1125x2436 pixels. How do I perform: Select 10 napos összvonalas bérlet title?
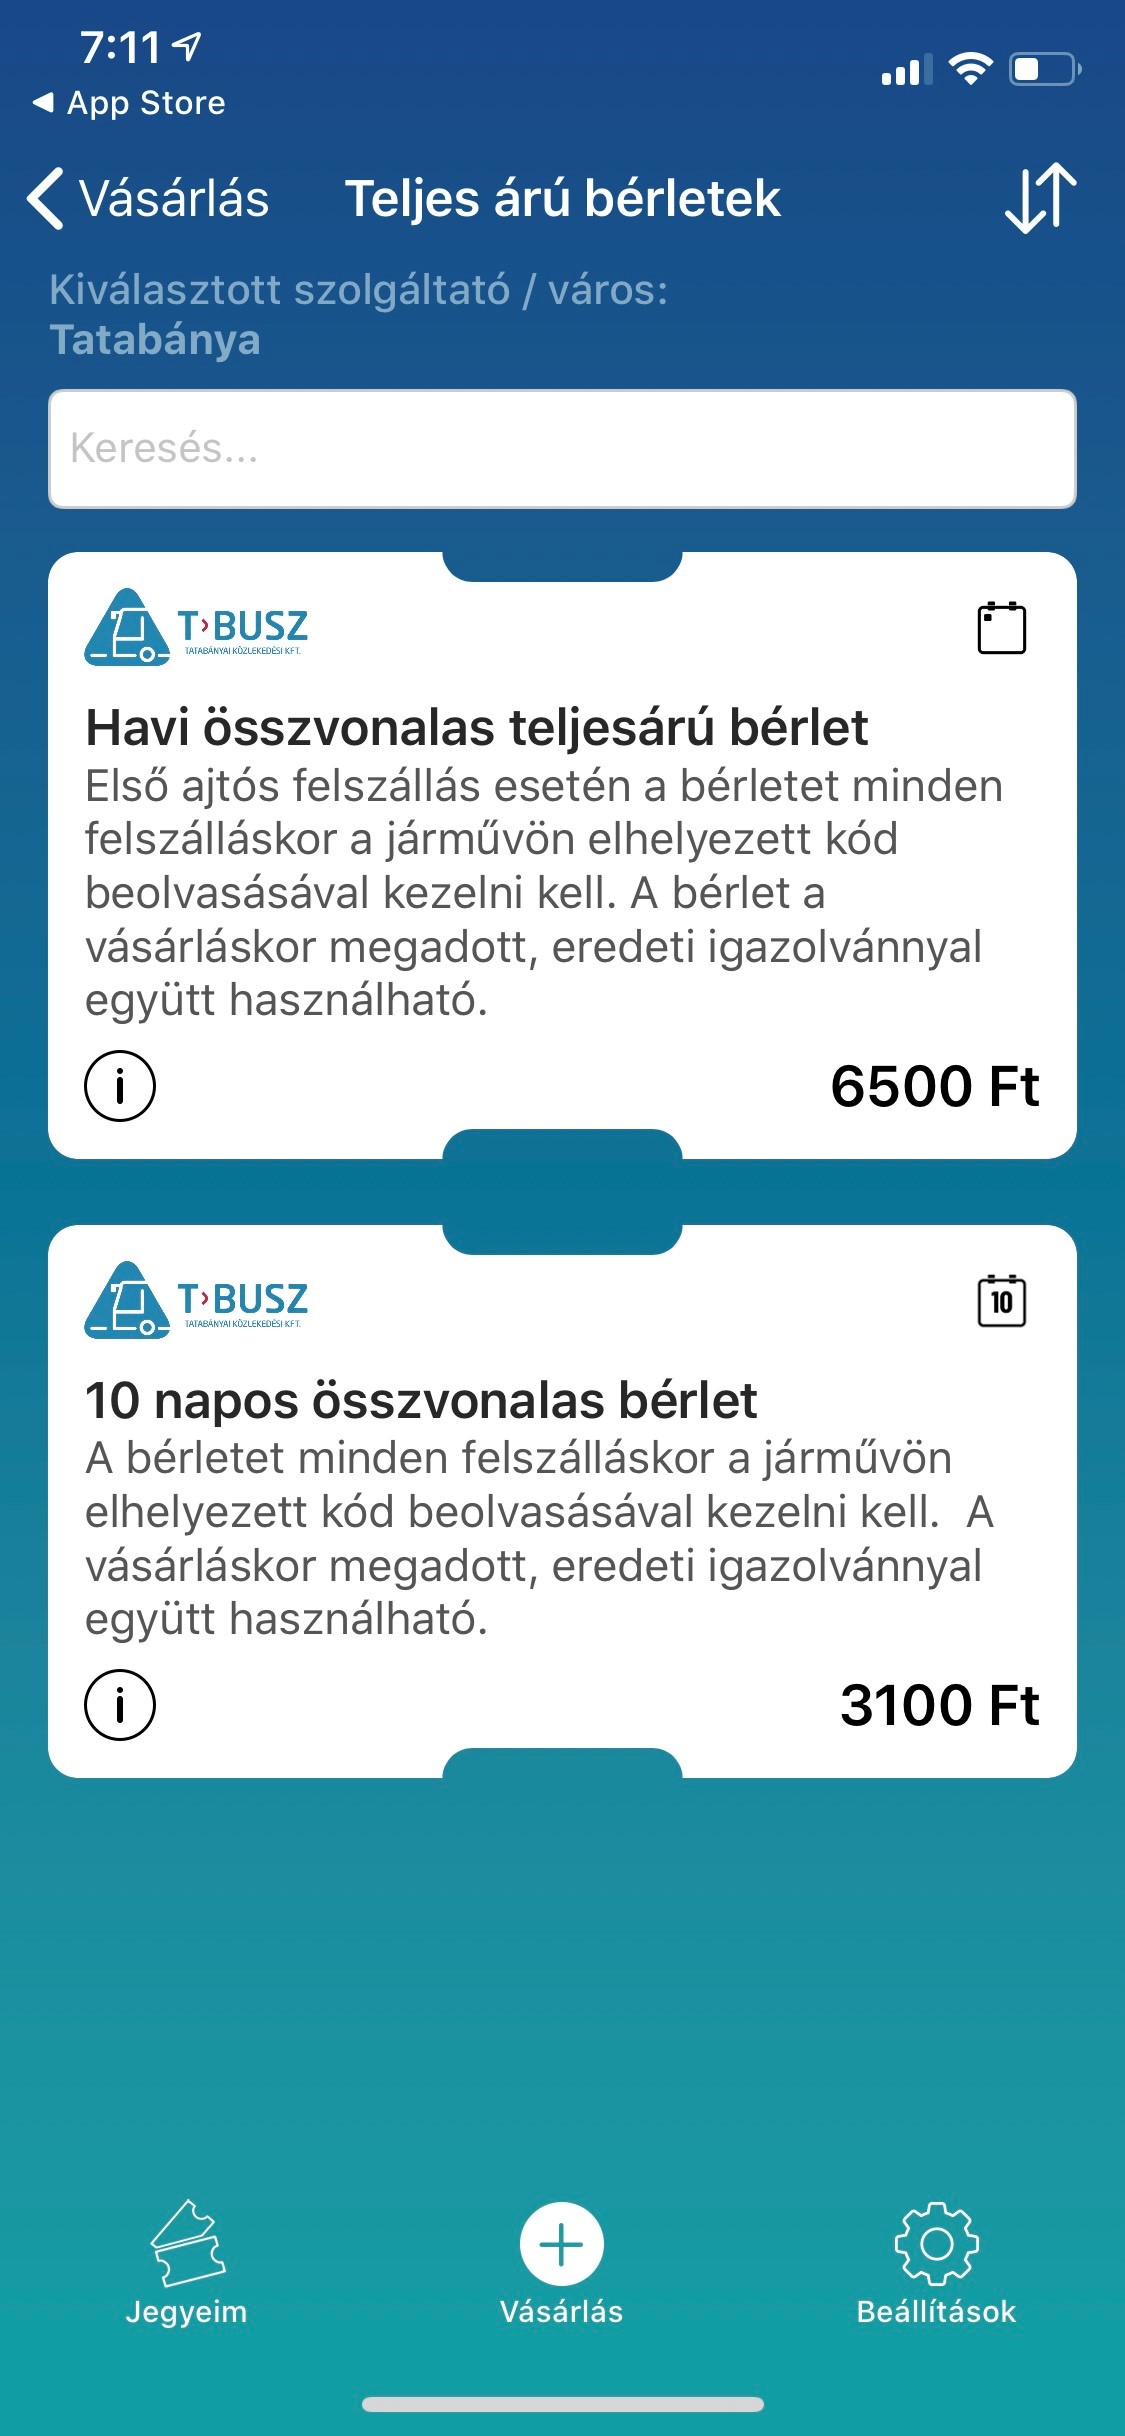coord(420,1400)
